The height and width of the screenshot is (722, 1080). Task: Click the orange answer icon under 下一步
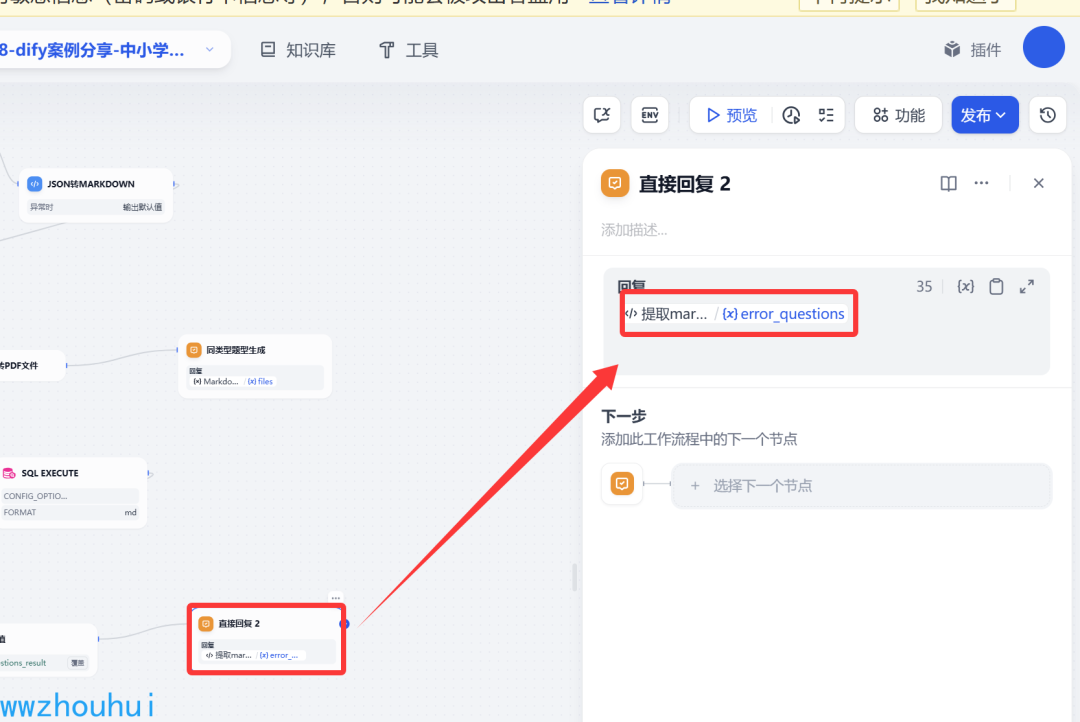622,484
